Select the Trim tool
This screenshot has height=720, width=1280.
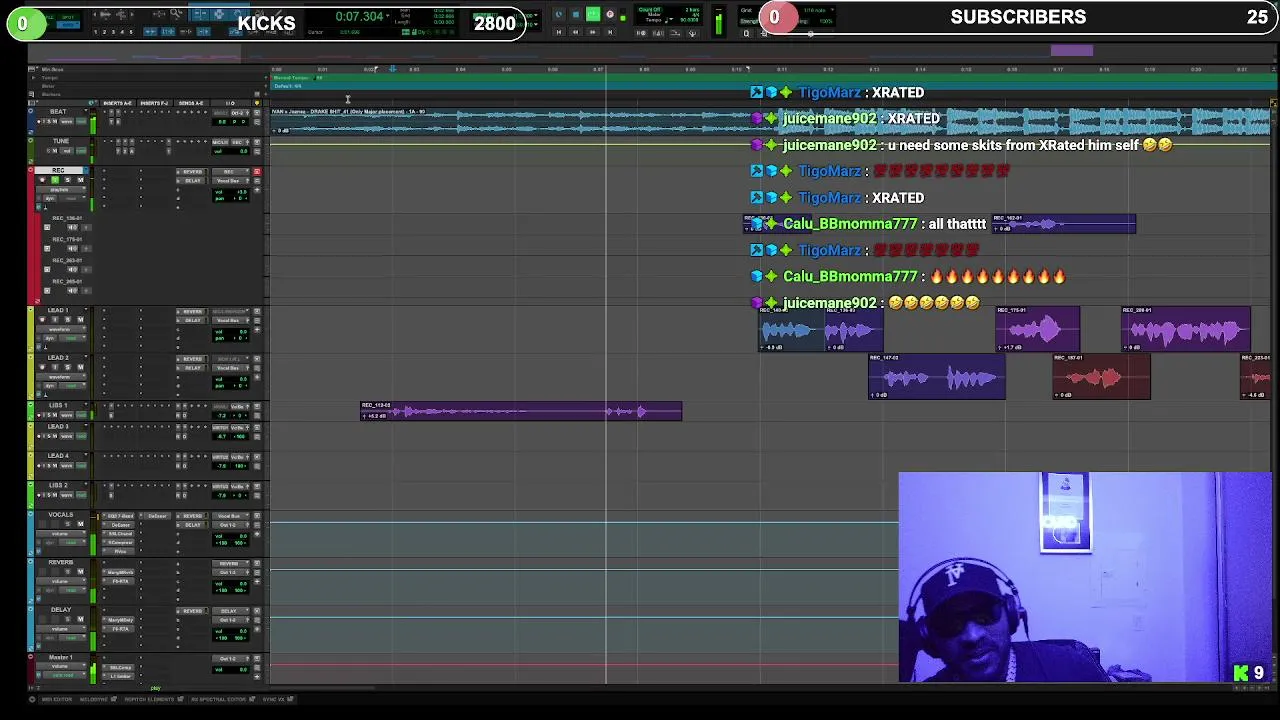point(200,14)
